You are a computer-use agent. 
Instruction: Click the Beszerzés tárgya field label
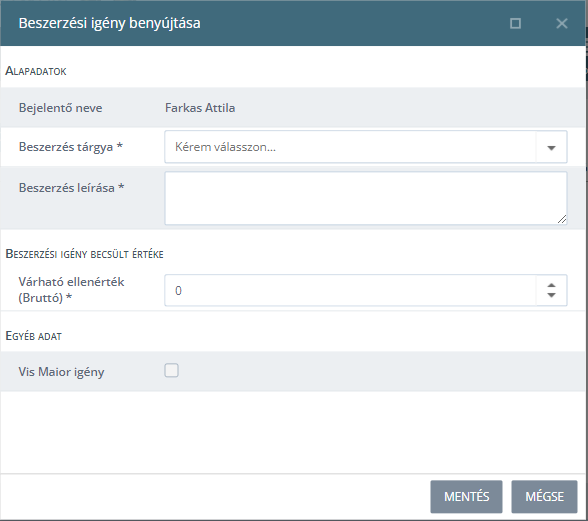[70, 147]
